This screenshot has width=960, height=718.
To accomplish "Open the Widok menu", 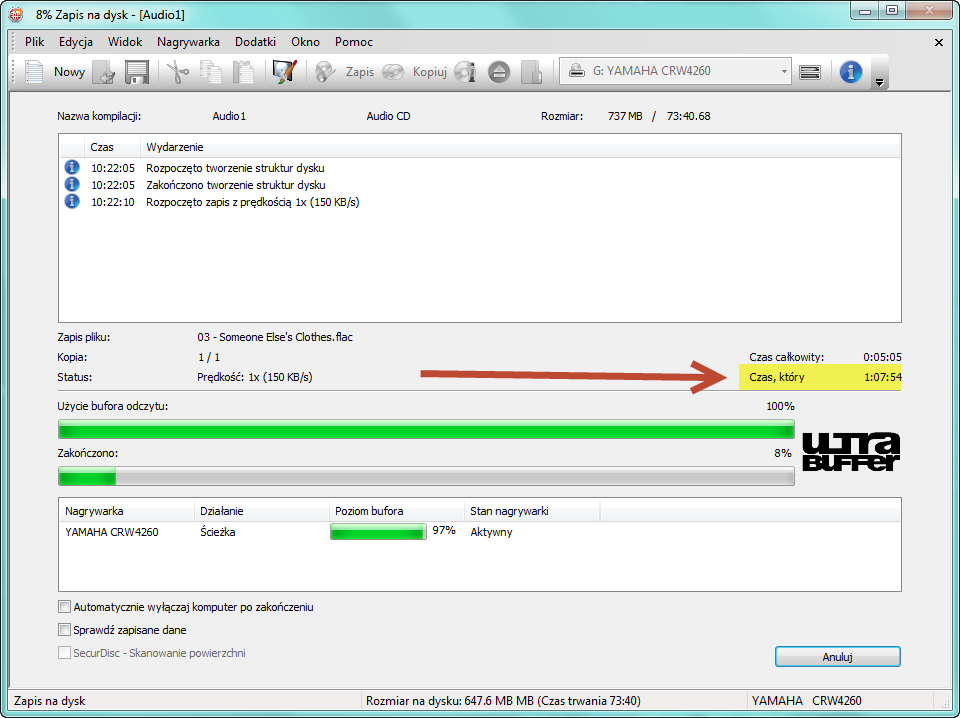I will [125, 42].
